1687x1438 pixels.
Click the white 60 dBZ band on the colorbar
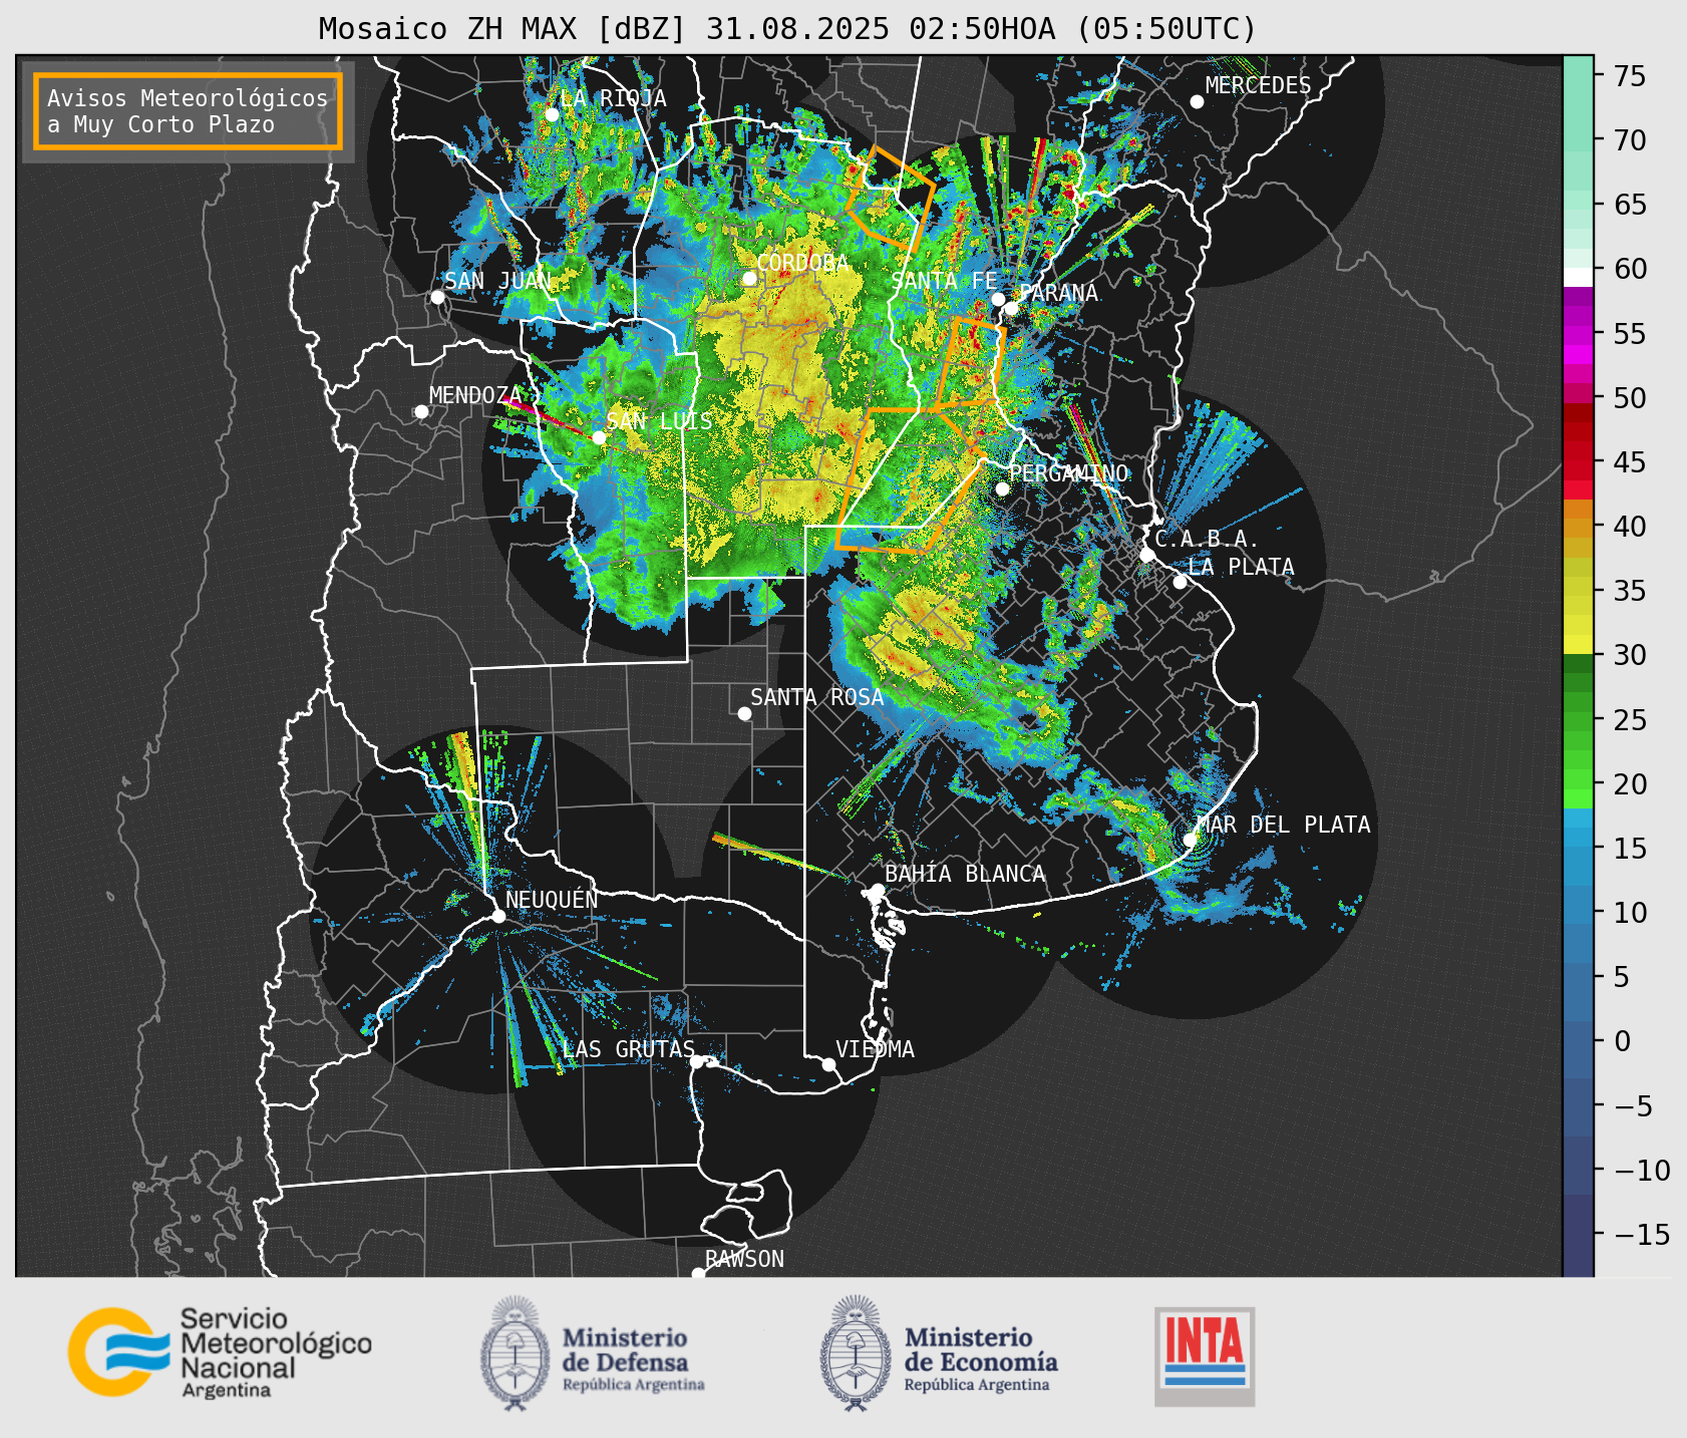(x=1578, y=277)
